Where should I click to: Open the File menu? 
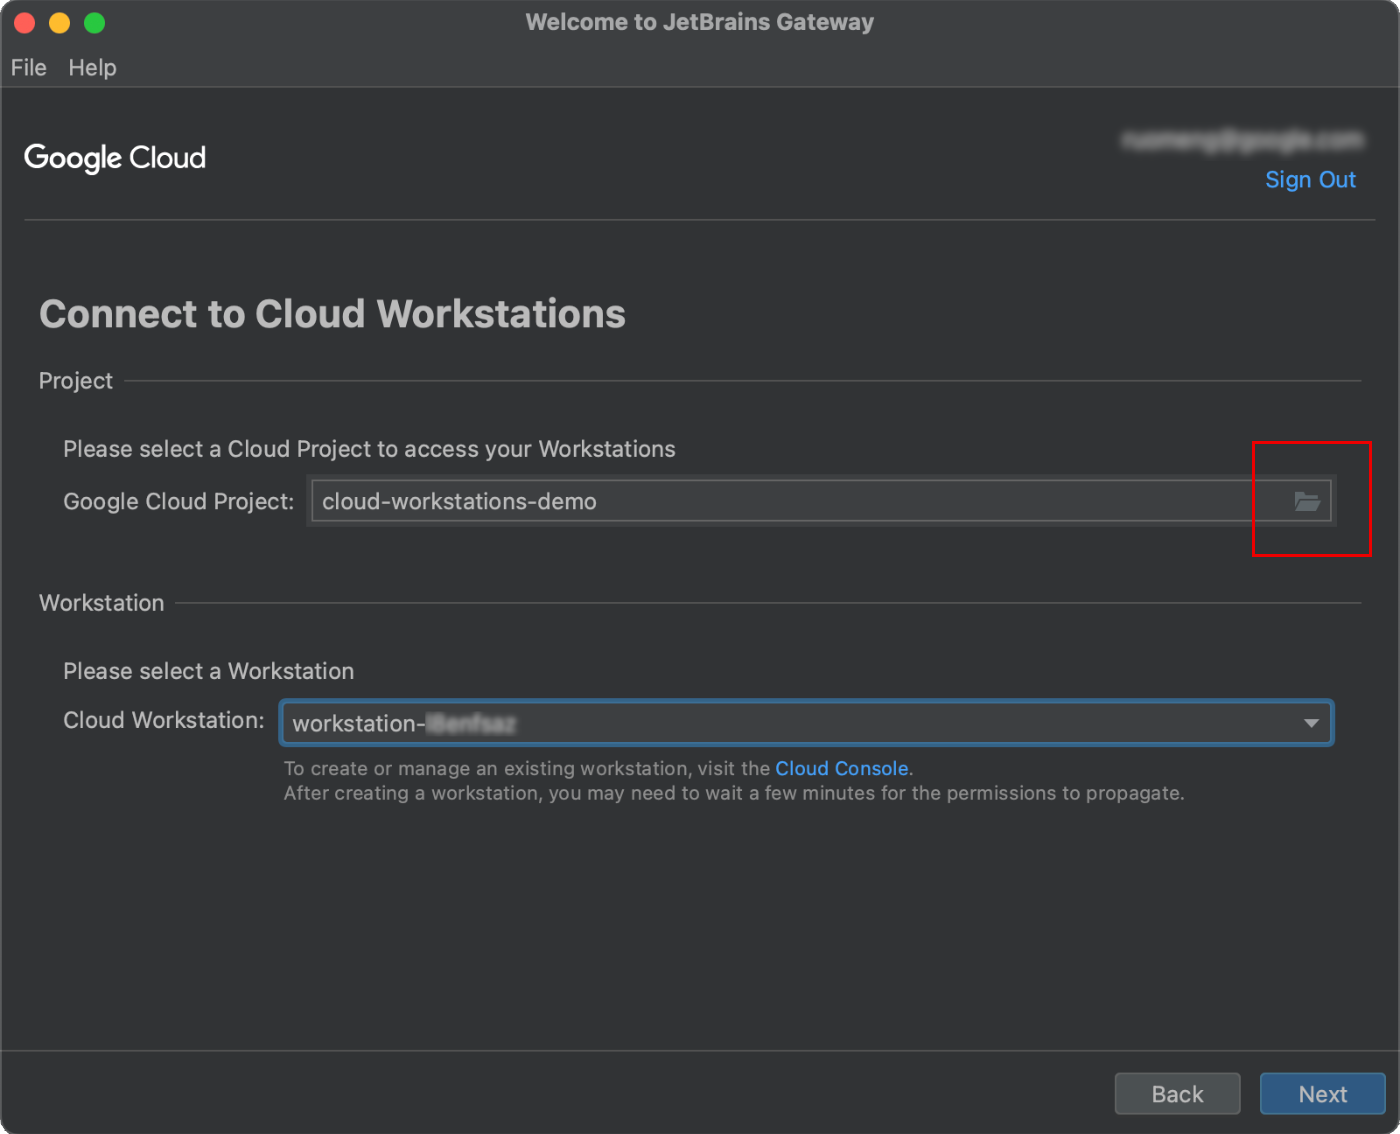point(28,67)
